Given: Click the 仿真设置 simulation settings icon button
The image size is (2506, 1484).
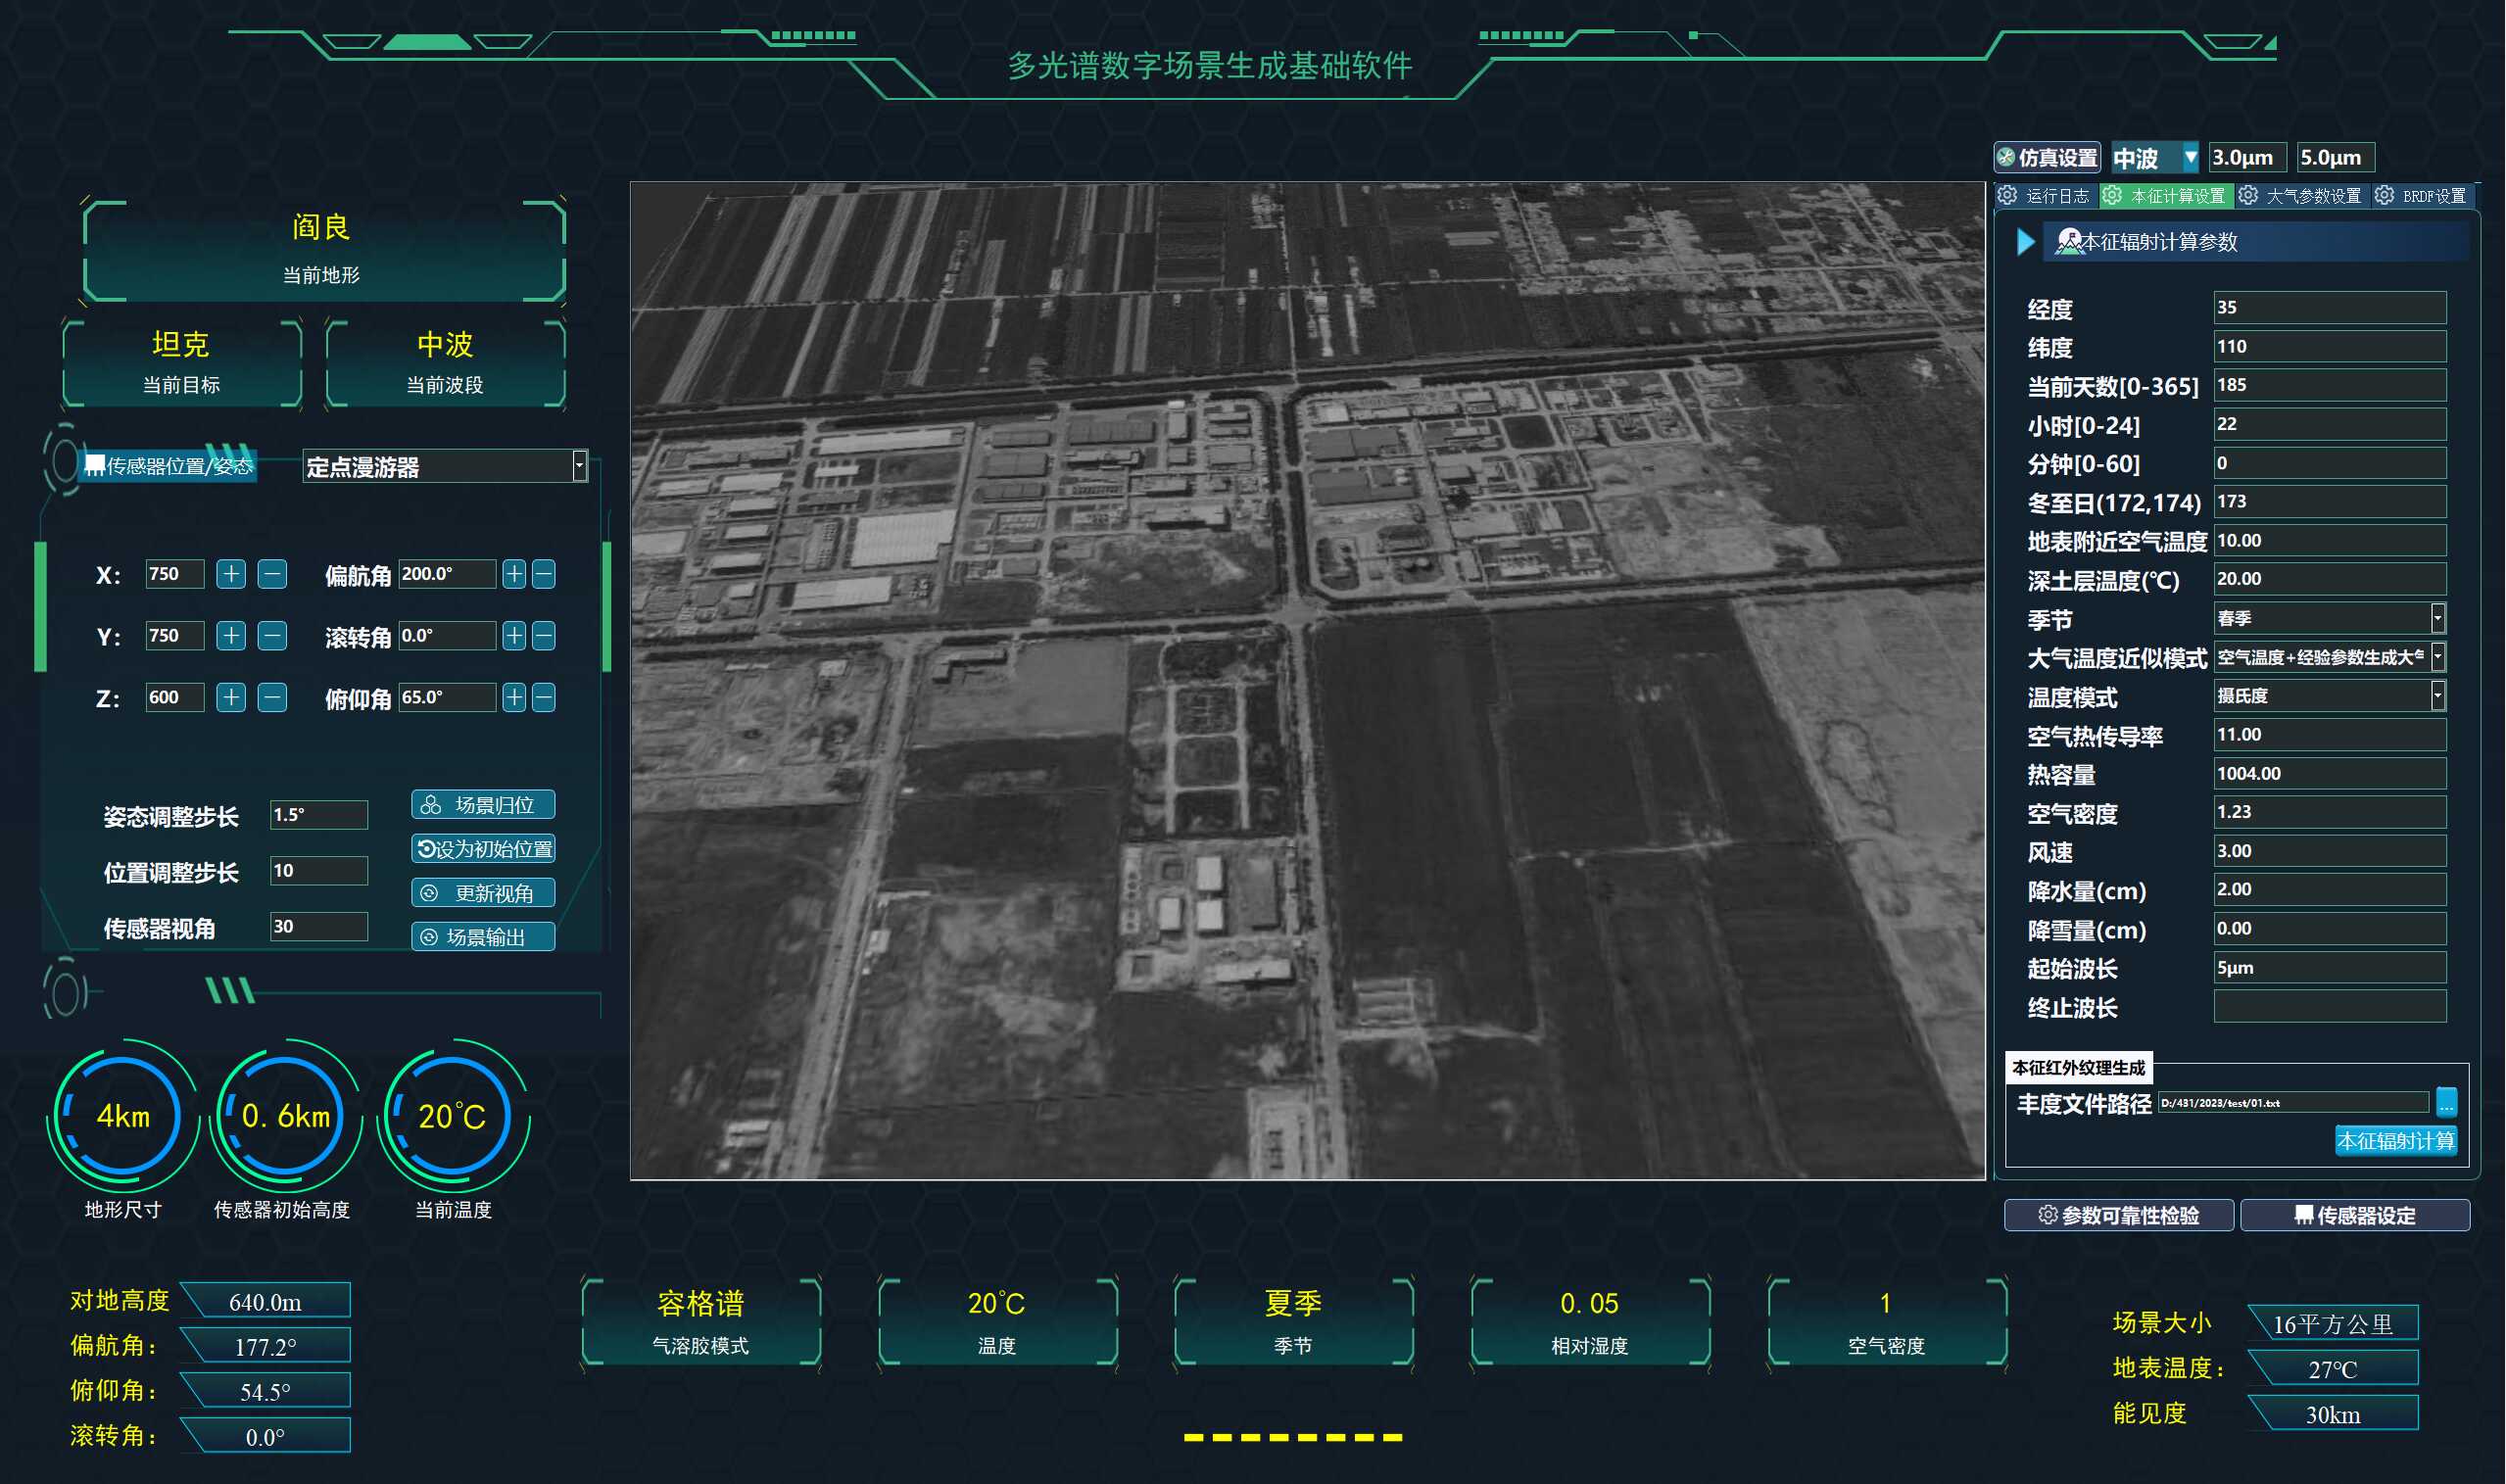Looking at the screenshot, I should [2047, 158].
